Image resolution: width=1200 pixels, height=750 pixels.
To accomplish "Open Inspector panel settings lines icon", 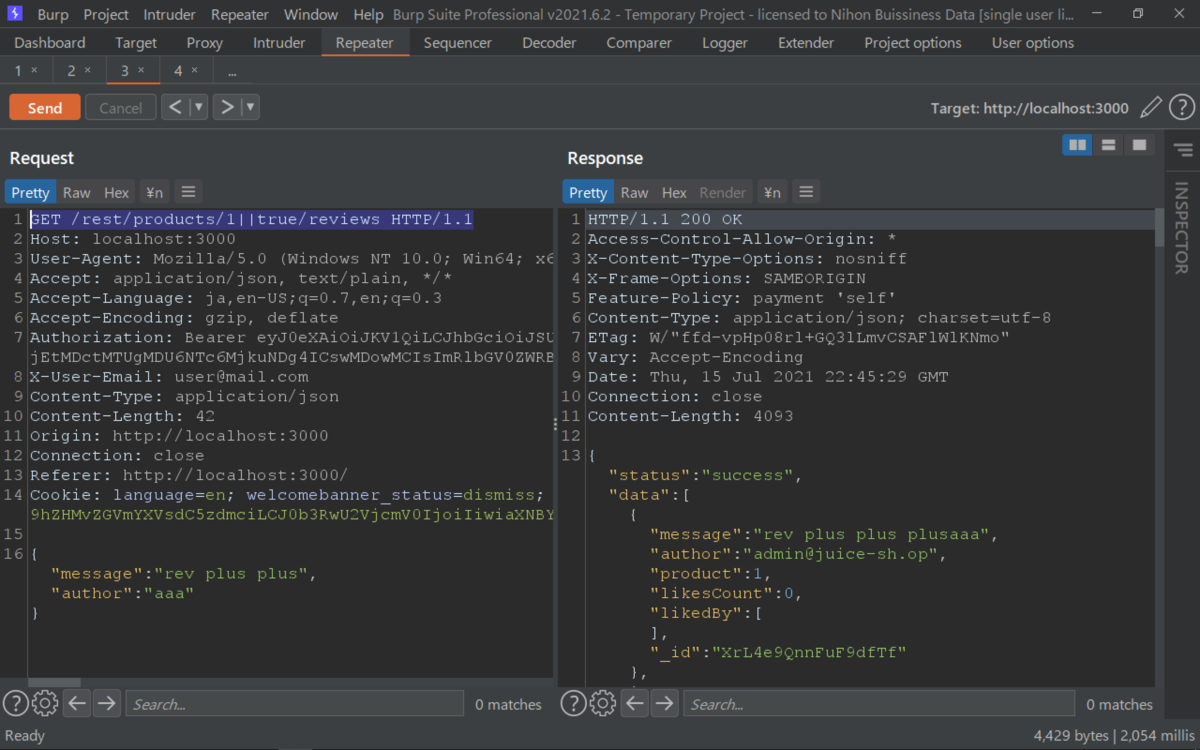I will coord(1183,150).
